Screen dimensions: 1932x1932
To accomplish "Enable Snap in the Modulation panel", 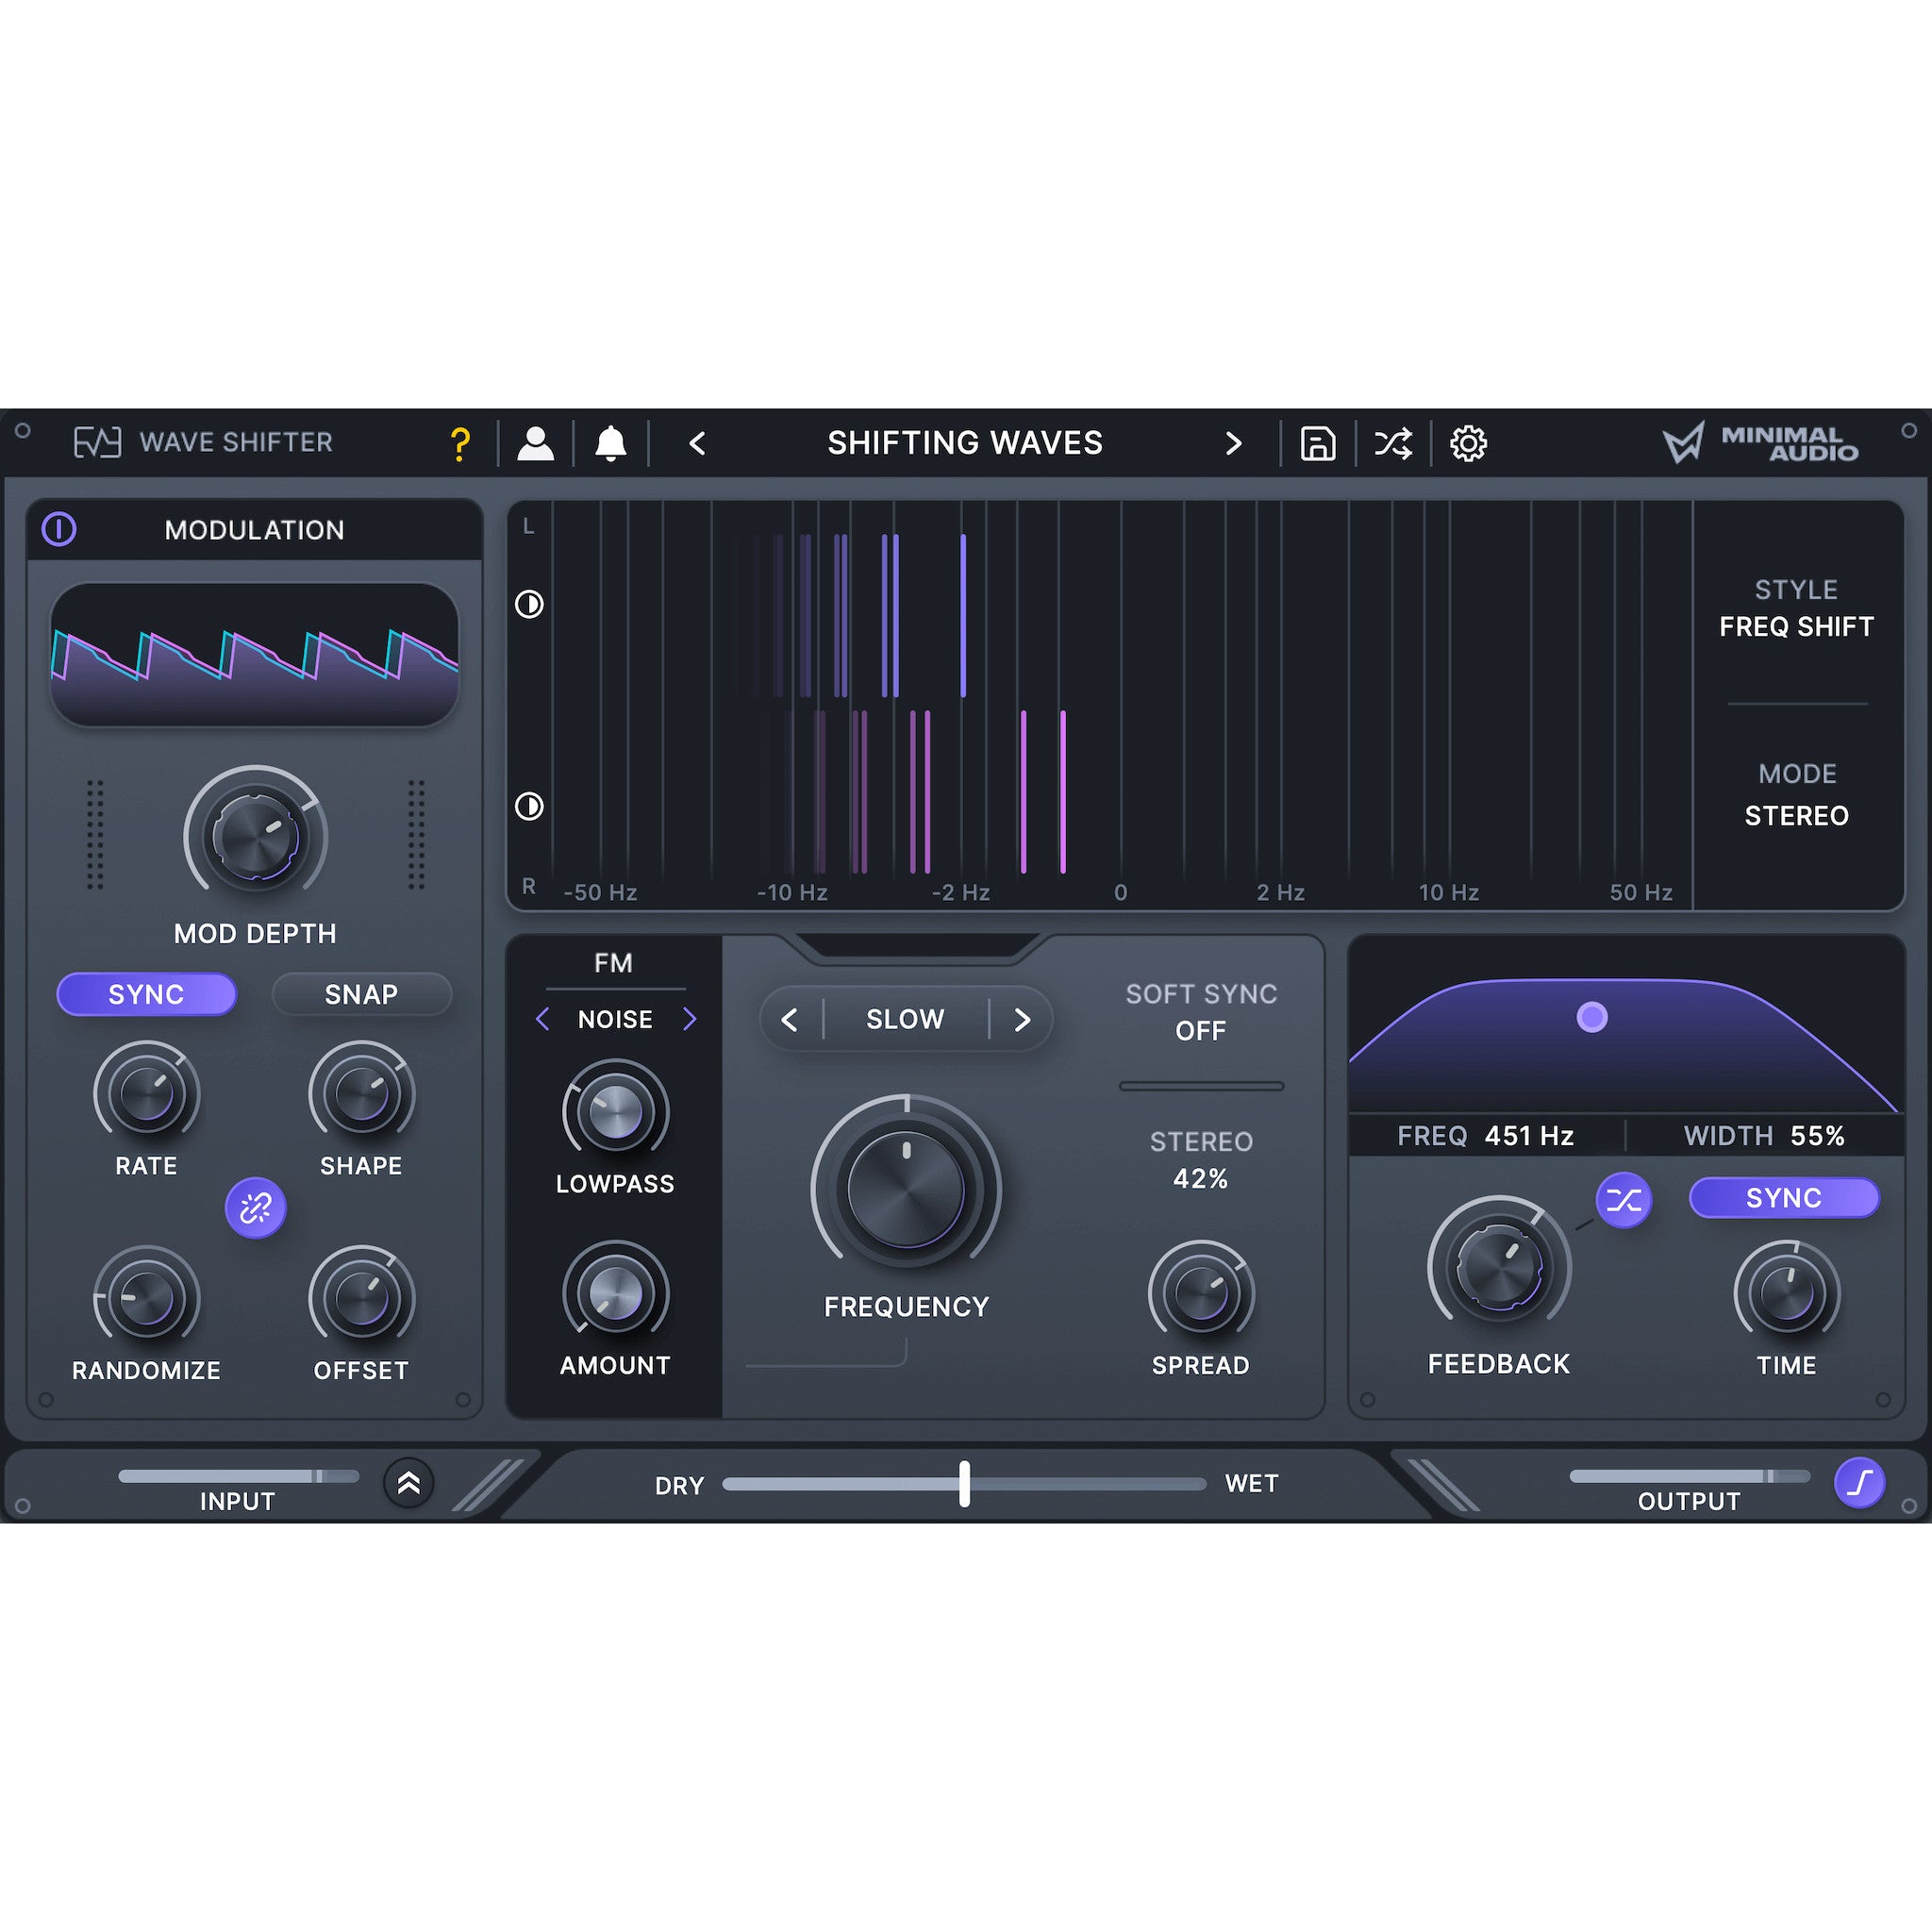I will click(362, 994).
